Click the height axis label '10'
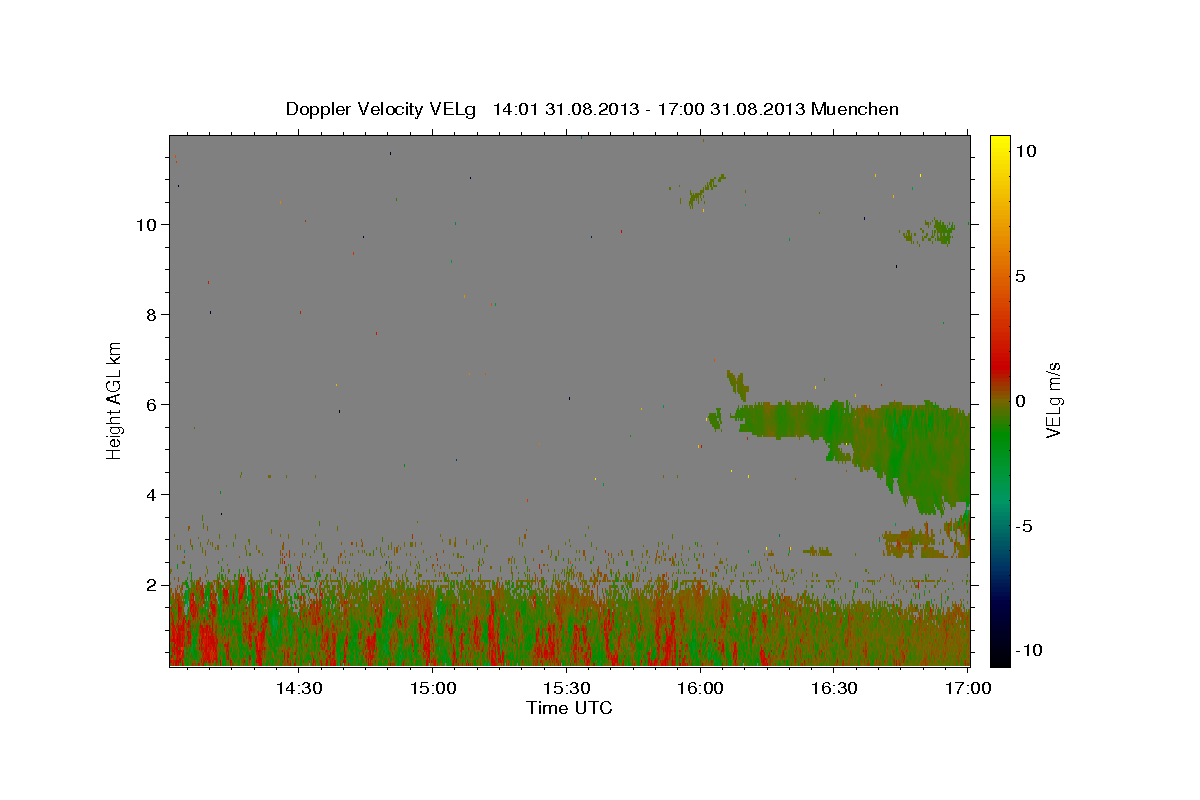This screenshot has width=1200, height=800. click(x=147, y=224)
